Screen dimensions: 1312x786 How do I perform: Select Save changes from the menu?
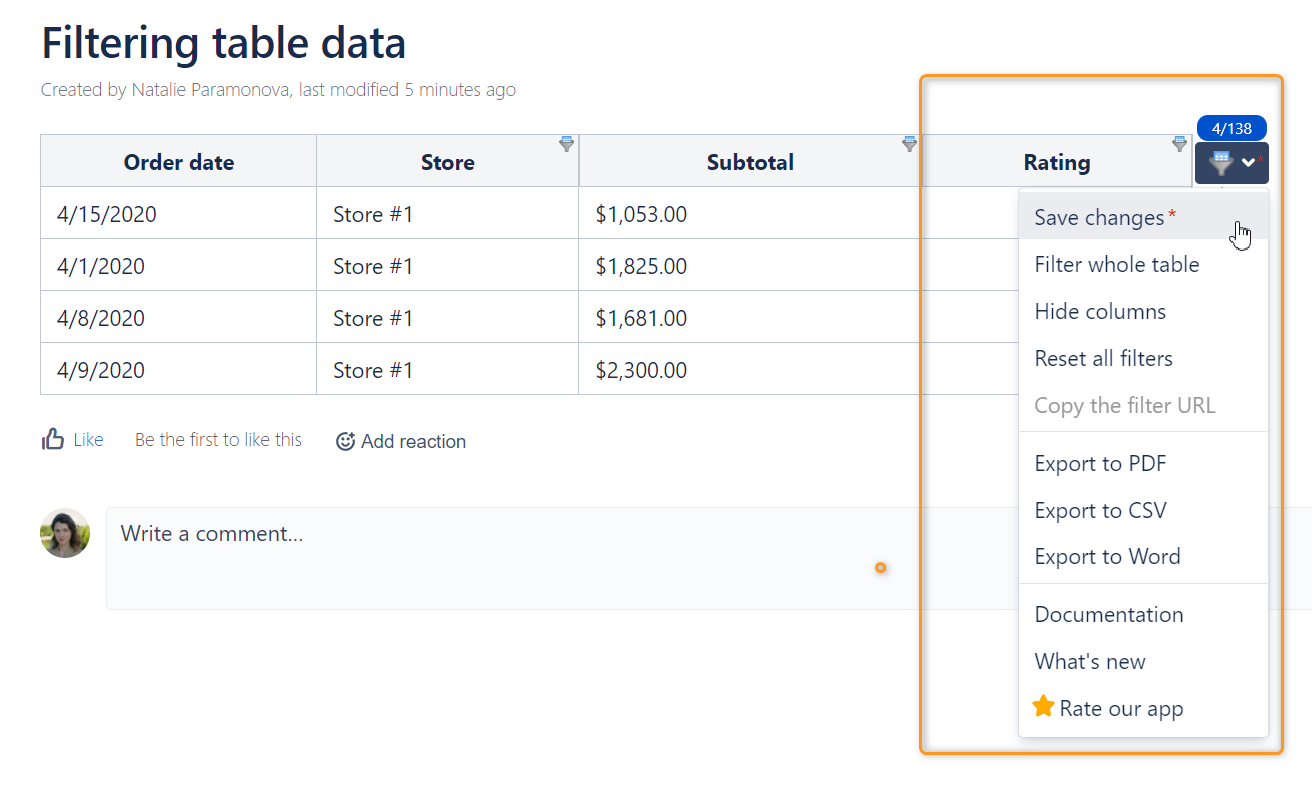[x=1099, y=217]
